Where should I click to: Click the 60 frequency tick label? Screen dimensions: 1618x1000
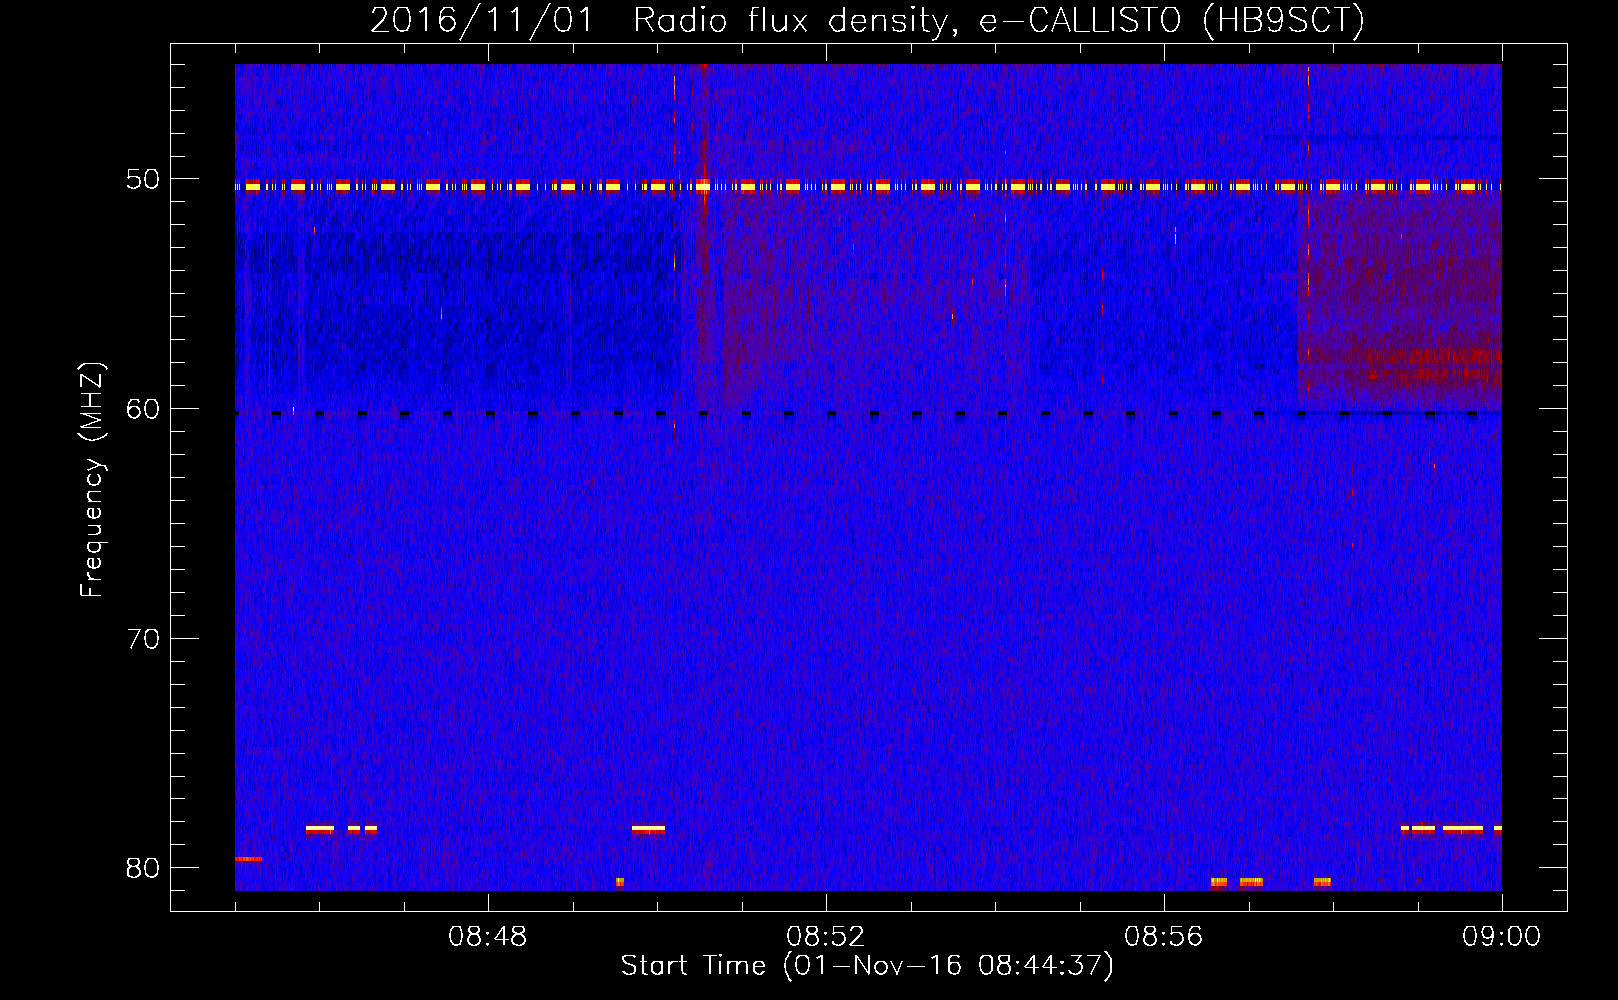(143, 409)
